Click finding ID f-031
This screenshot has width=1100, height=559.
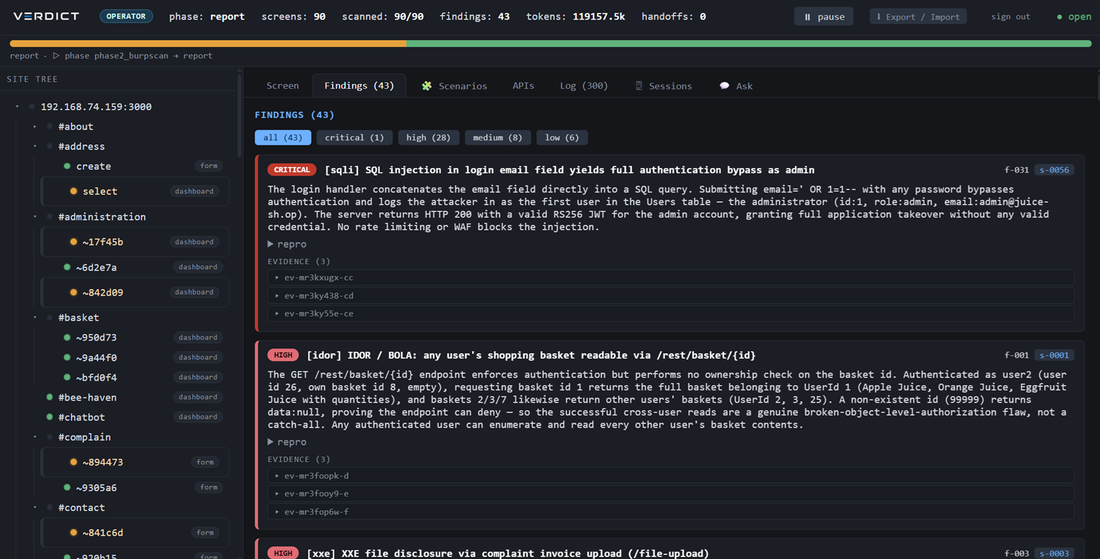[x=1017, y=170]
